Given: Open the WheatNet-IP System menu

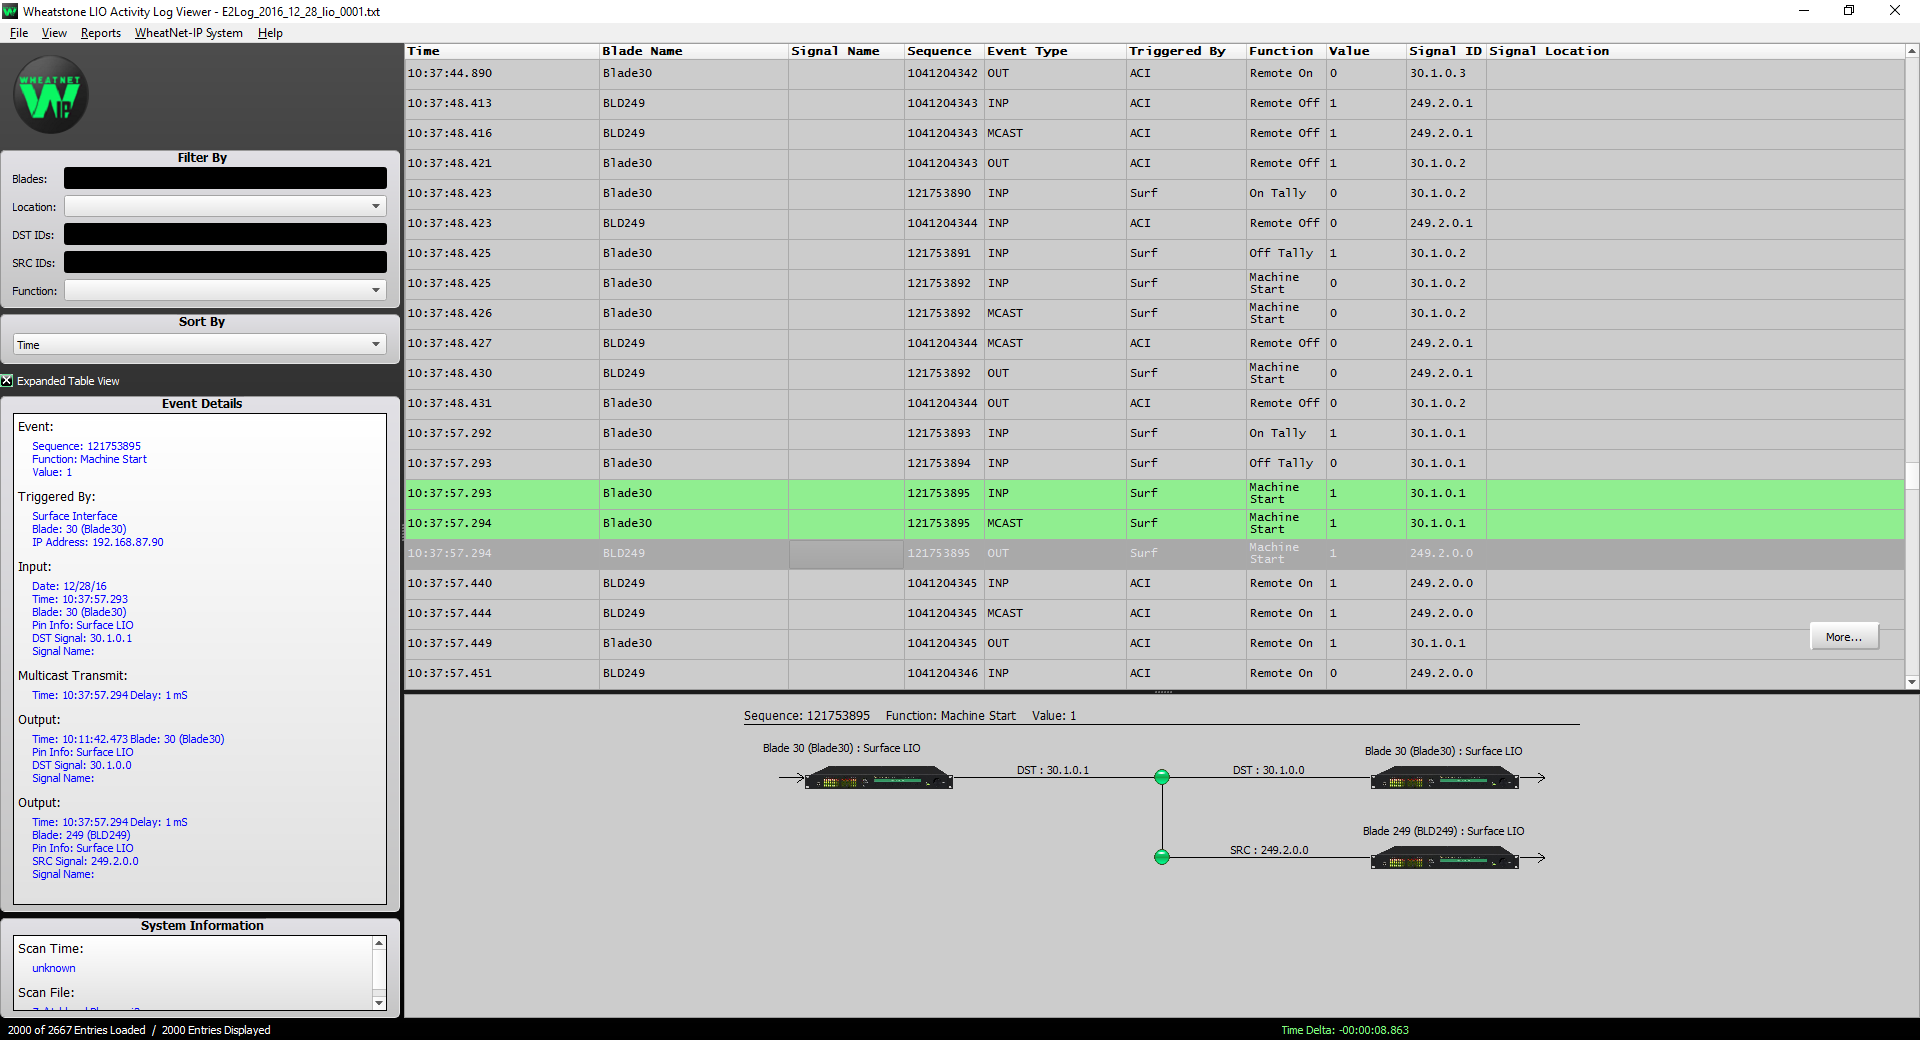Looking at the screenshot, I should (189, 33).
